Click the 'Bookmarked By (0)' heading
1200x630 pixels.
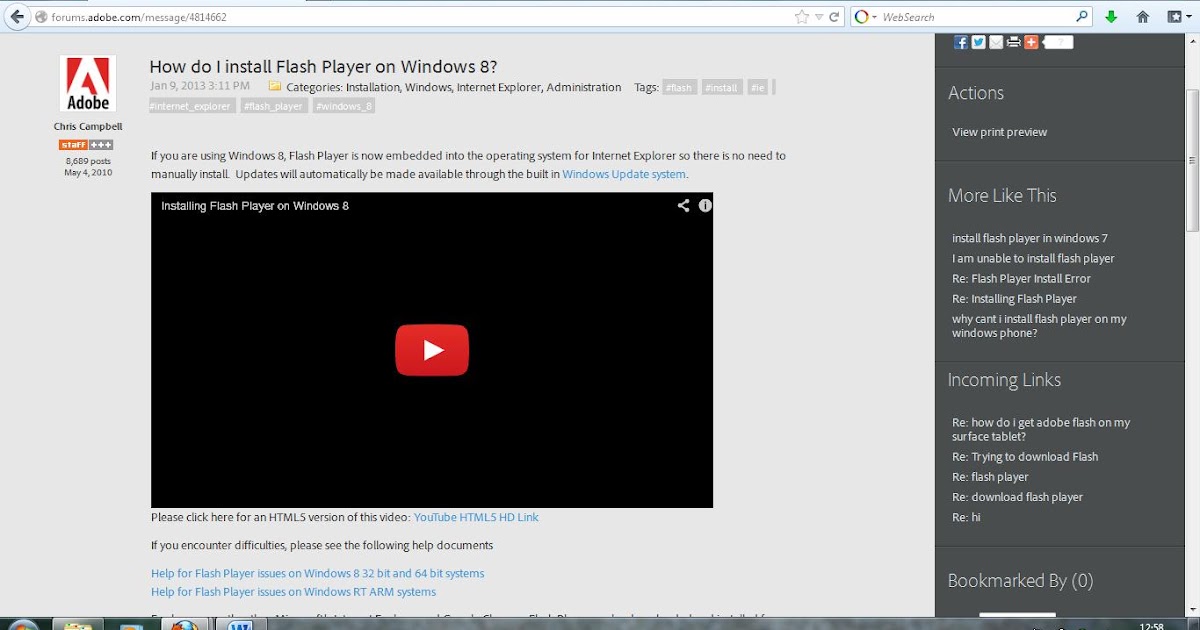pos(1020,580)
